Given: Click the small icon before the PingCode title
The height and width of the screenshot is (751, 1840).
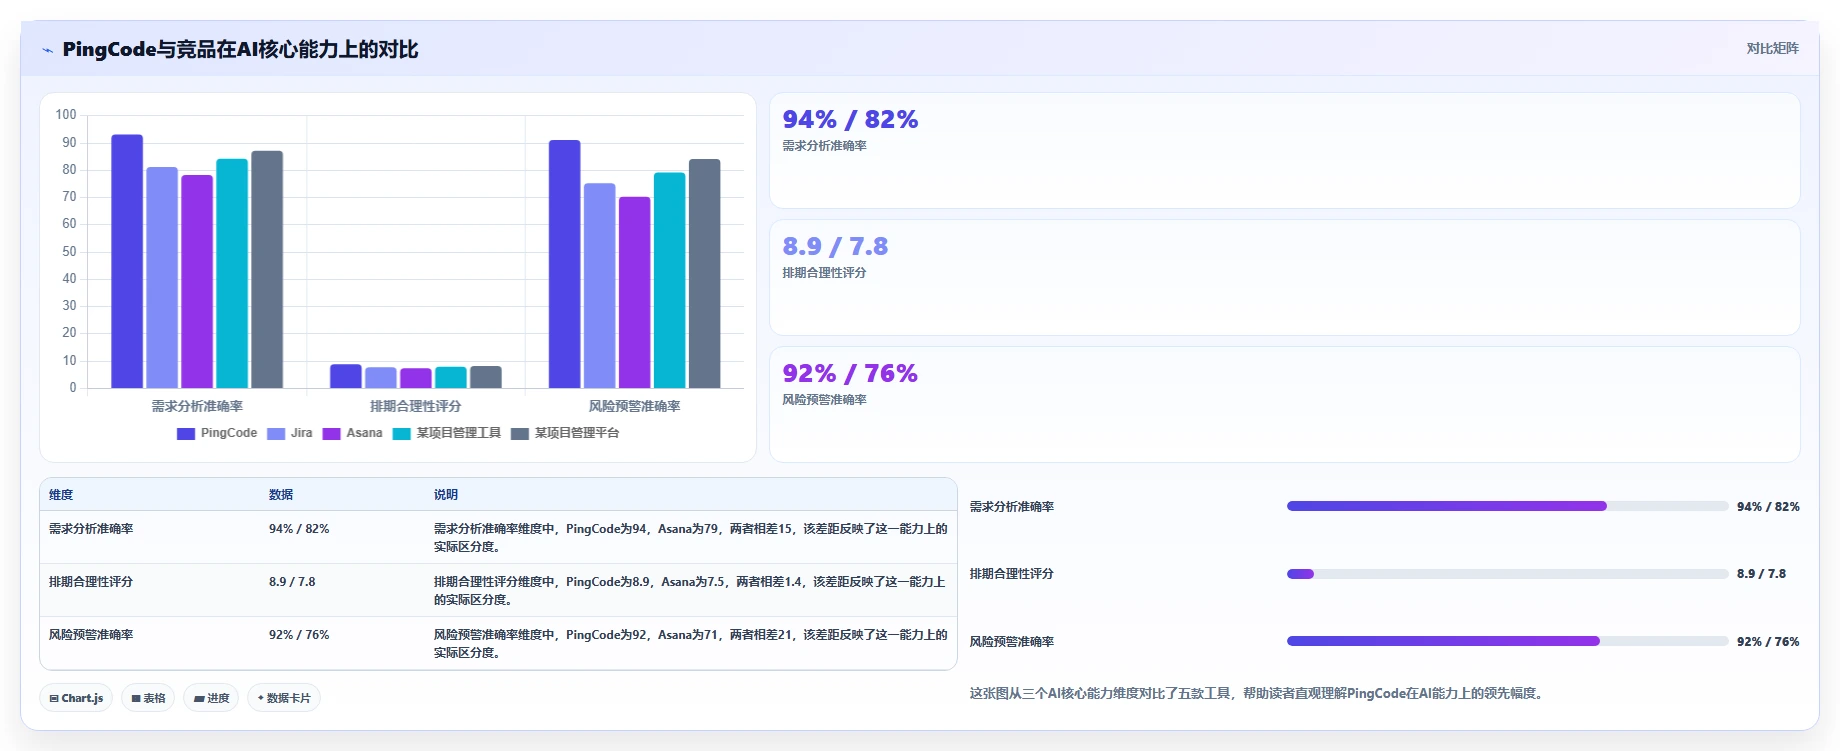Looking at the screenshot, I should [x=47, y=50].
